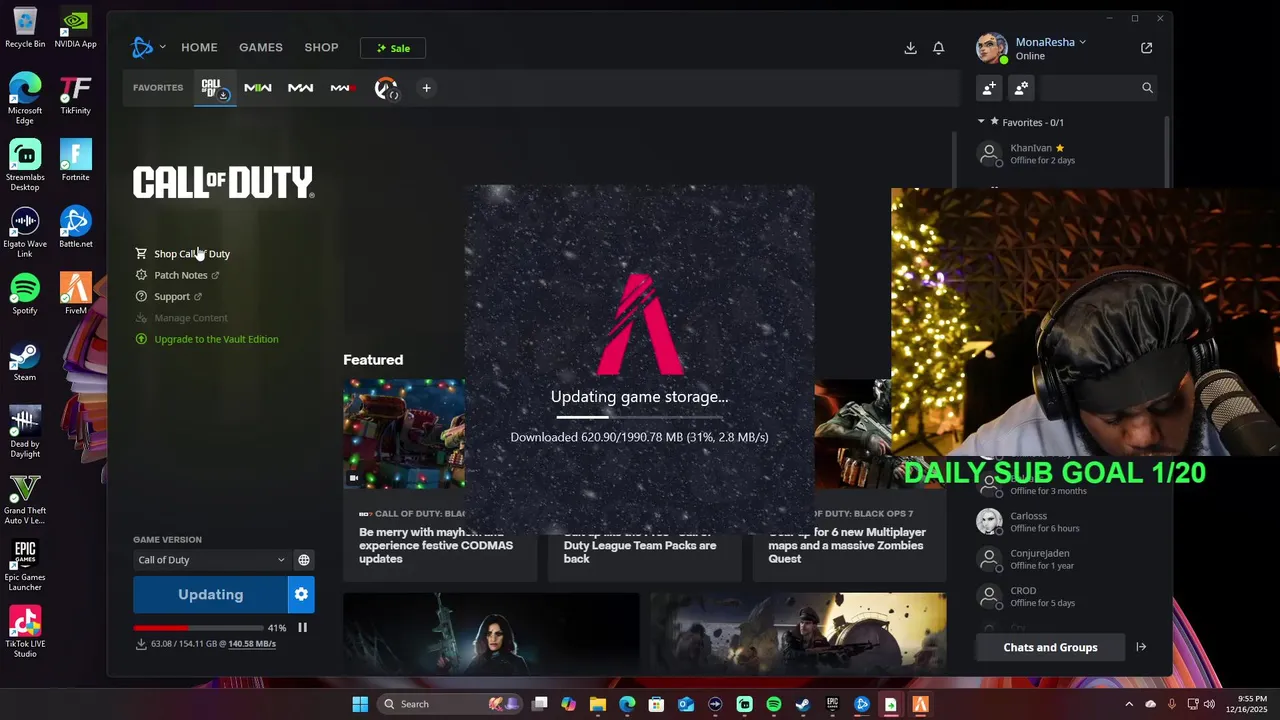Click the region globe icon
This screenshot has width=1280, height=720.
[304, 560]
